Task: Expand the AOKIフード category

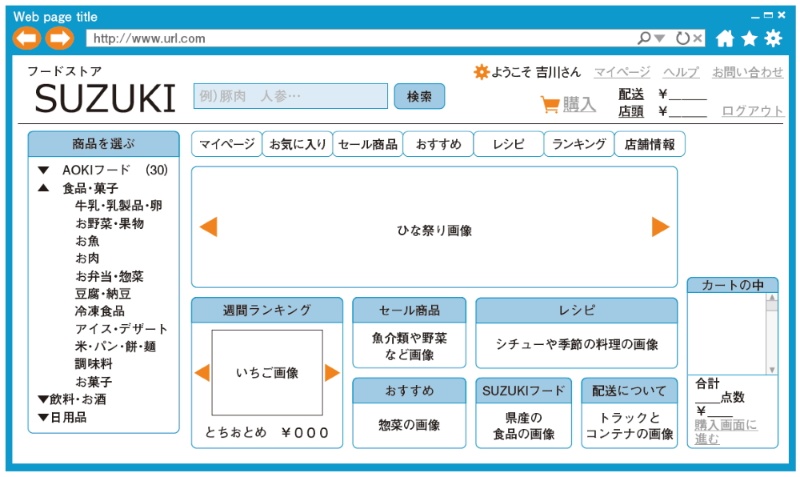Action: (44, 171)
